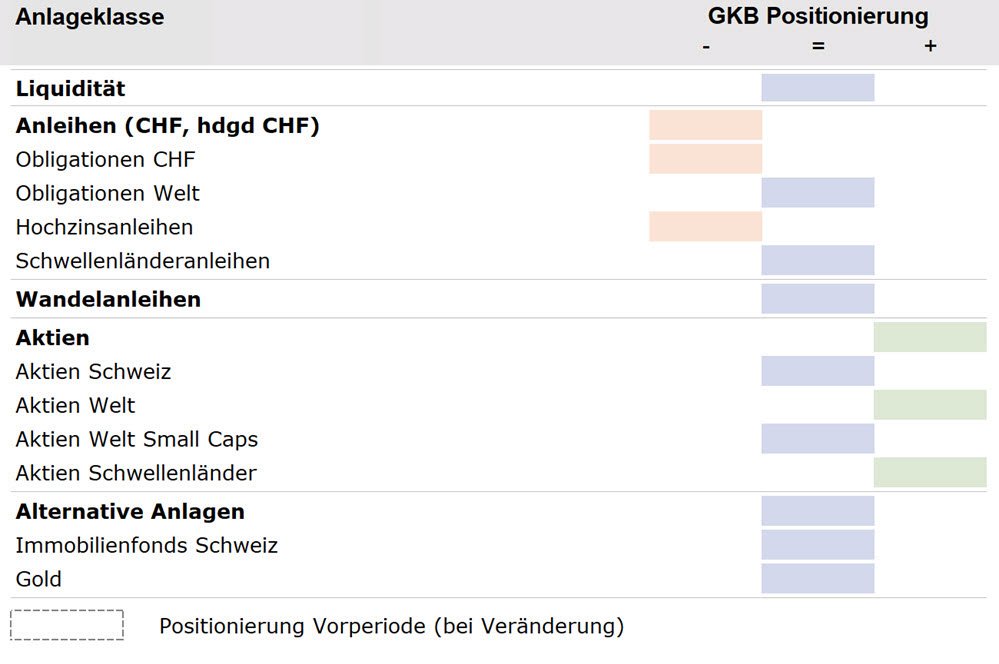Select the blue box for Obligationen Welt

click(x=817, y=193)
